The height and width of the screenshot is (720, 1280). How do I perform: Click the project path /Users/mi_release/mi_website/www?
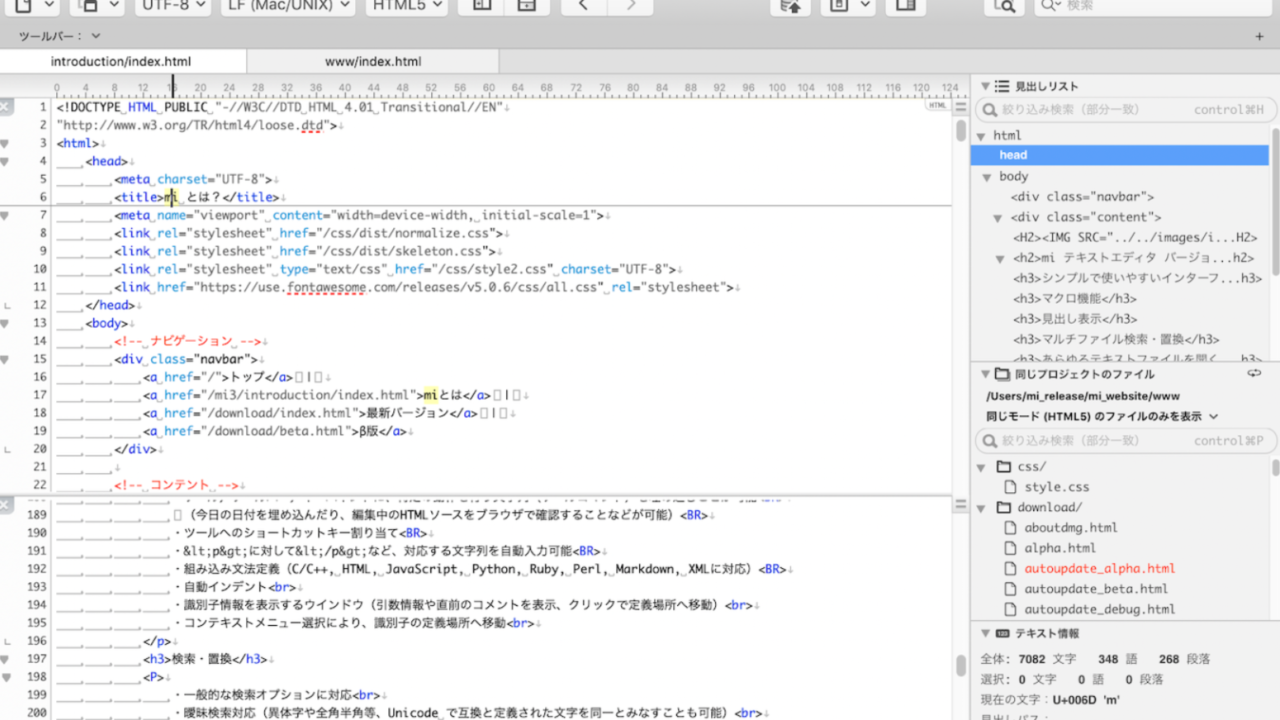pyautogui.click(x=1083, y=396)
